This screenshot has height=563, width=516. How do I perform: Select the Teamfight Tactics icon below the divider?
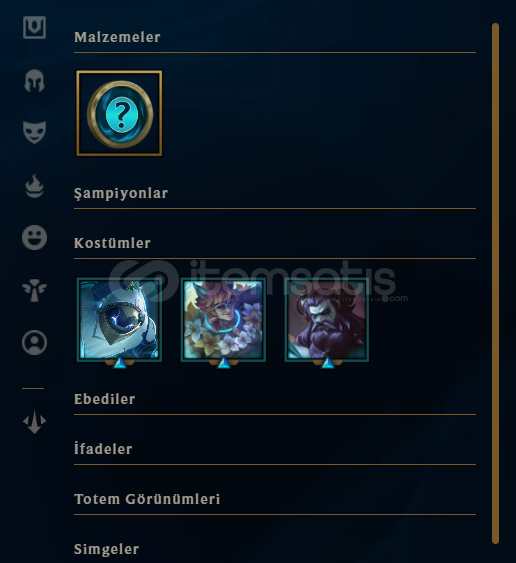pos(34,422)
